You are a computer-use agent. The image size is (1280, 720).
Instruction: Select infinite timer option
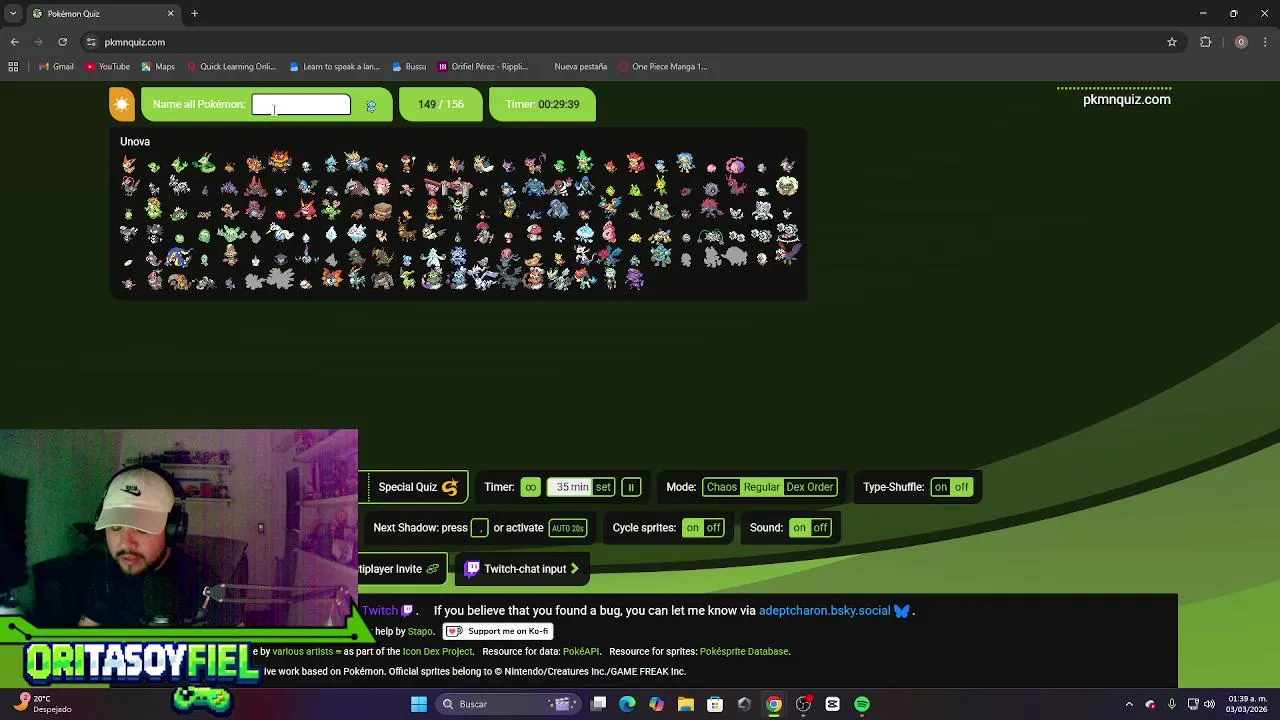pyautogui.click(x=530, y=487)
